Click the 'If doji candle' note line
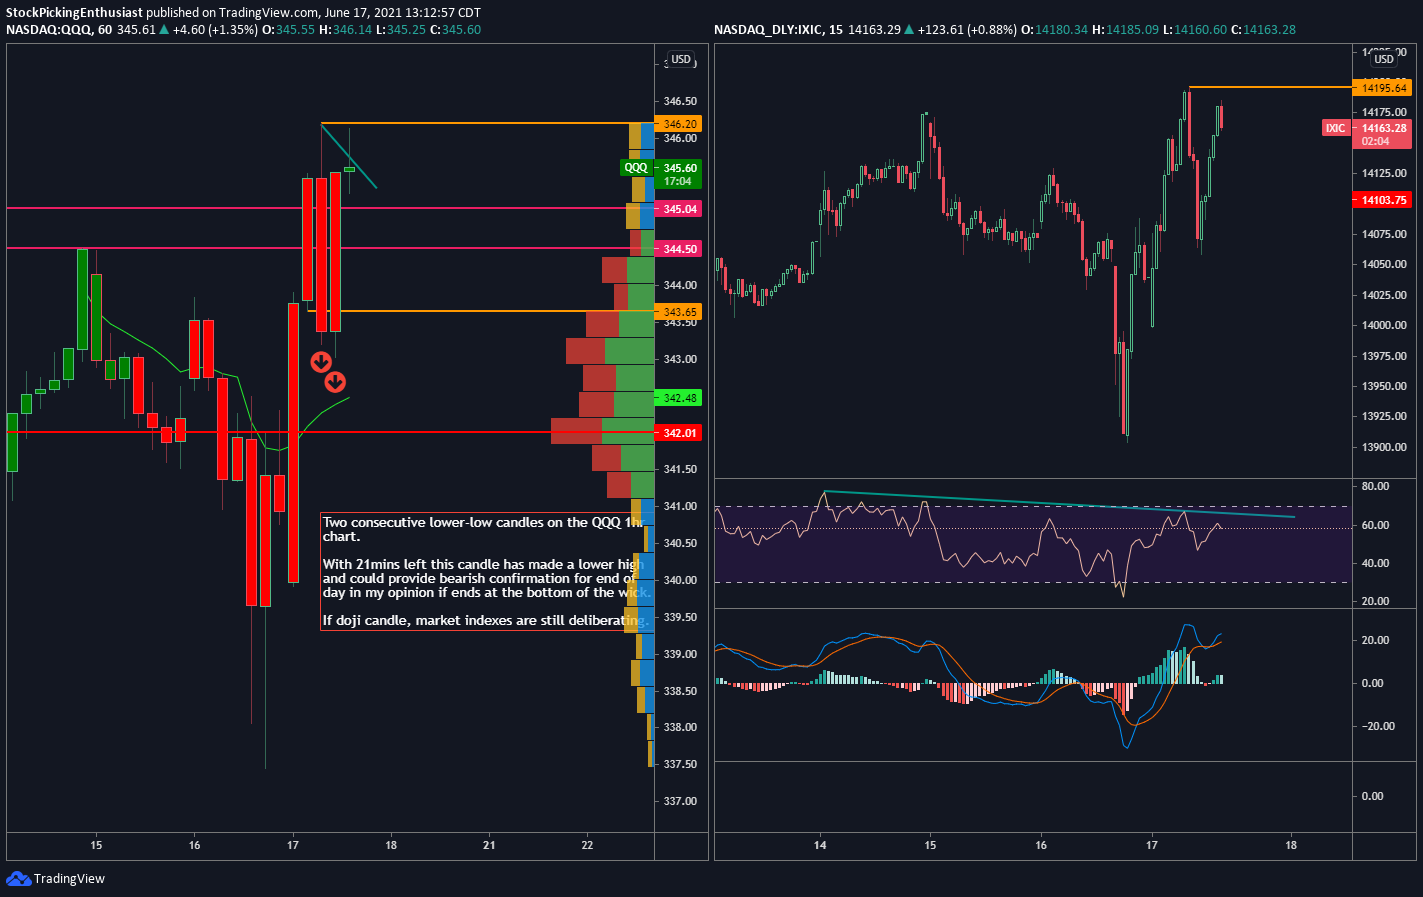 tap(484, 621)
